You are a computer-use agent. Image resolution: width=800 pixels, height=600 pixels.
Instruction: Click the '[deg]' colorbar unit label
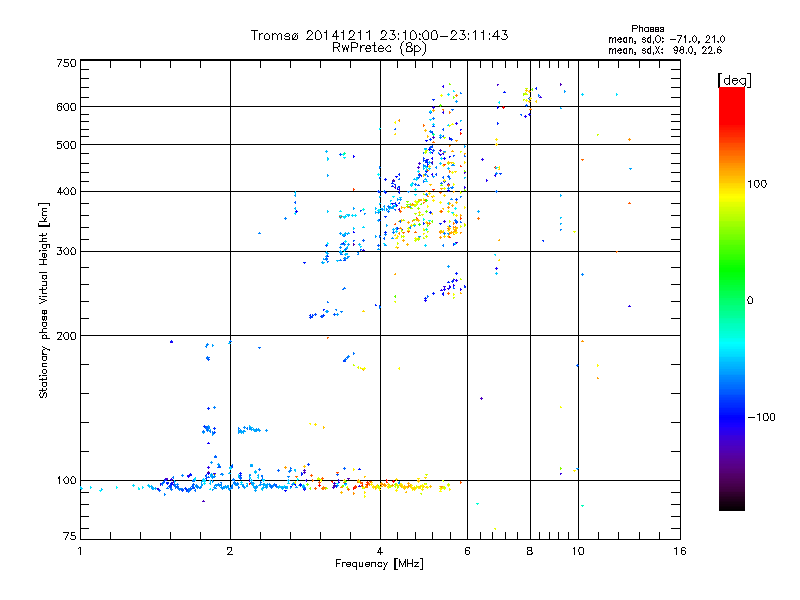tap(734, 80)
